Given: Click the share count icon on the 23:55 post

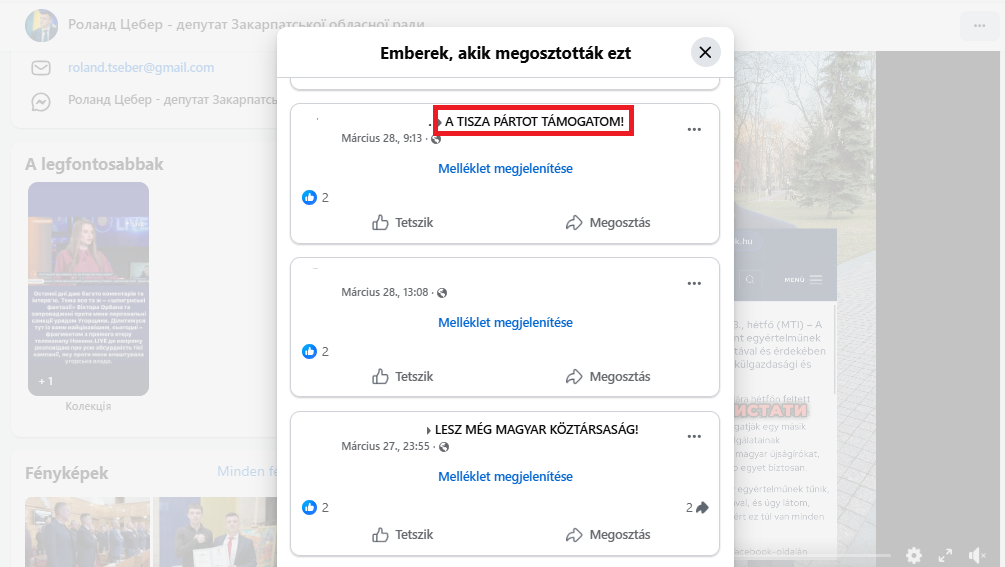Looking at the screenshot, I should click(701, 508).
